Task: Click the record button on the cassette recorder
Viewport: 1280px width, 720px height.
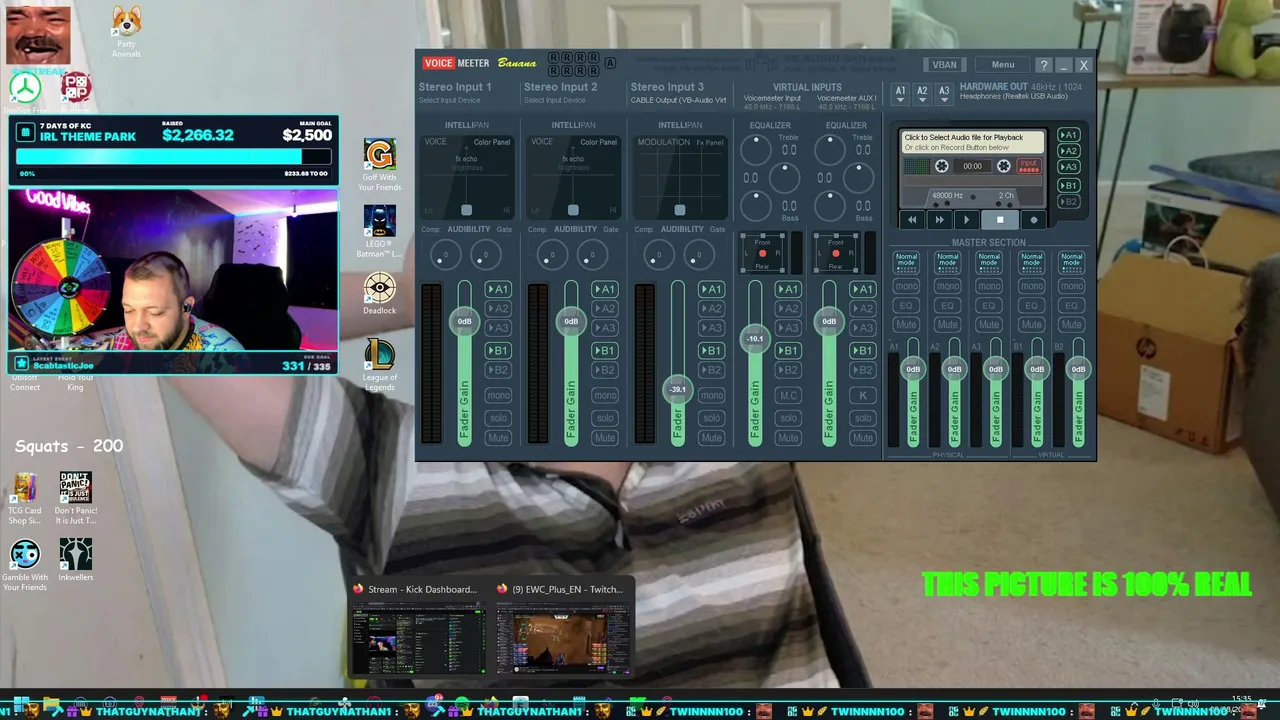Action: pos(1034,220)
